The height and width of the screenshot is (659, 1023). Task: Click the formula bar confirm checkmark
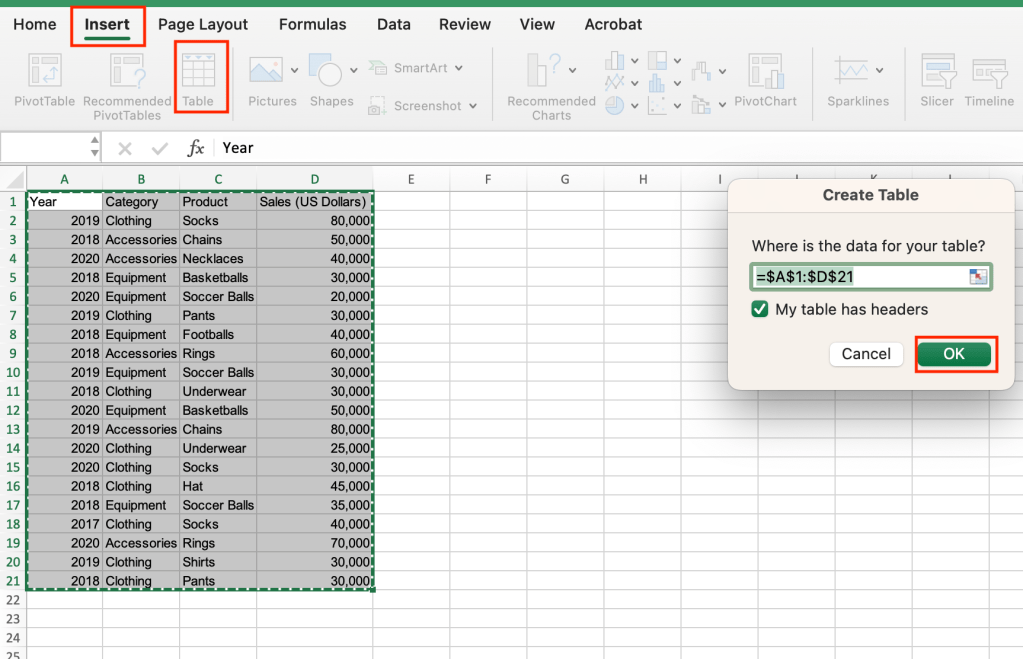point(160,149)
